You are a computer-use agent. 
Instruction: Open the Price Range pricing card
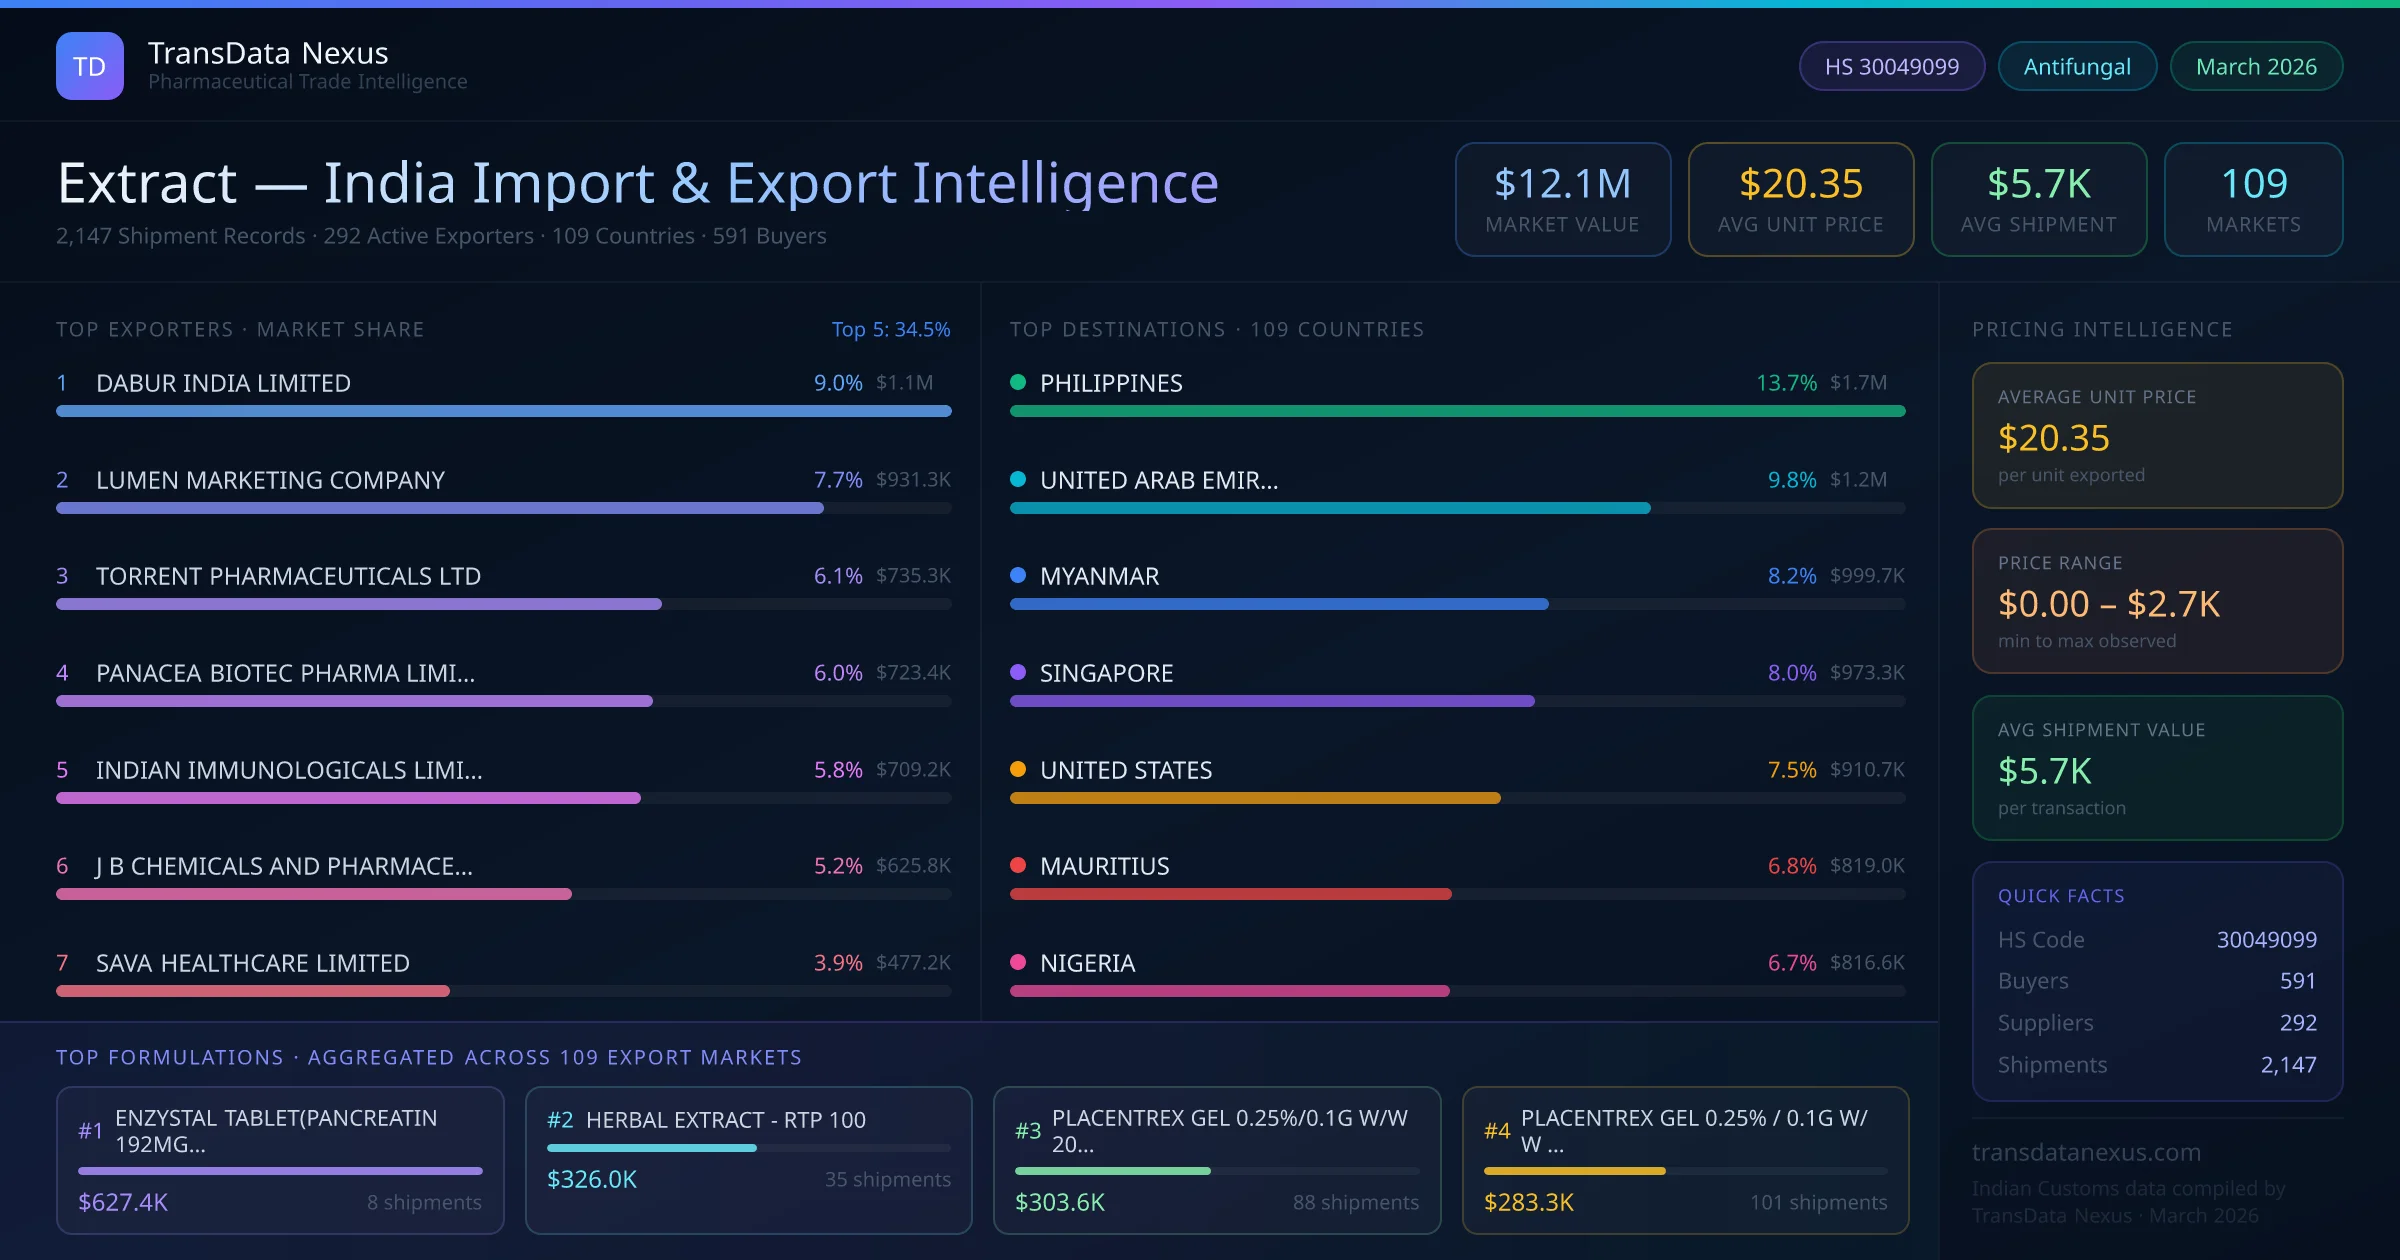(x=2156, y=600)
